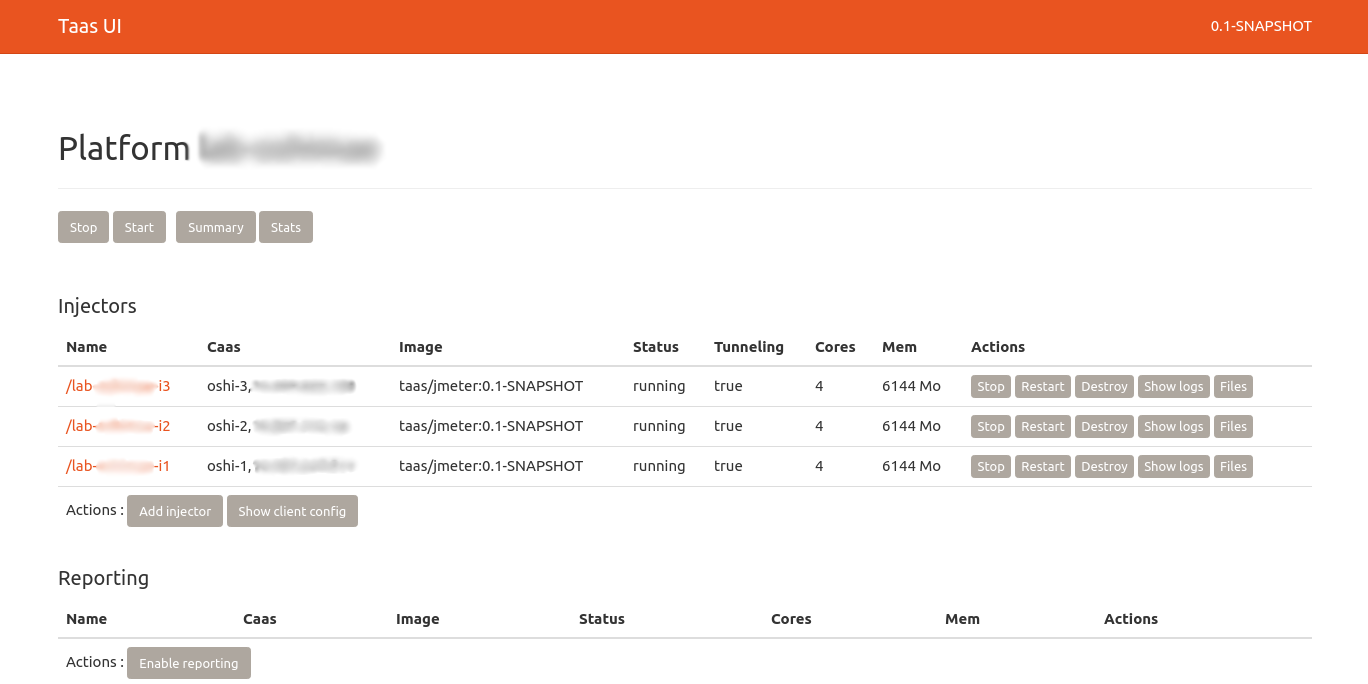This screenshot has height=684, width=1368.
Task: Open the platform Stats view
Action: click(x=285, y=227)
